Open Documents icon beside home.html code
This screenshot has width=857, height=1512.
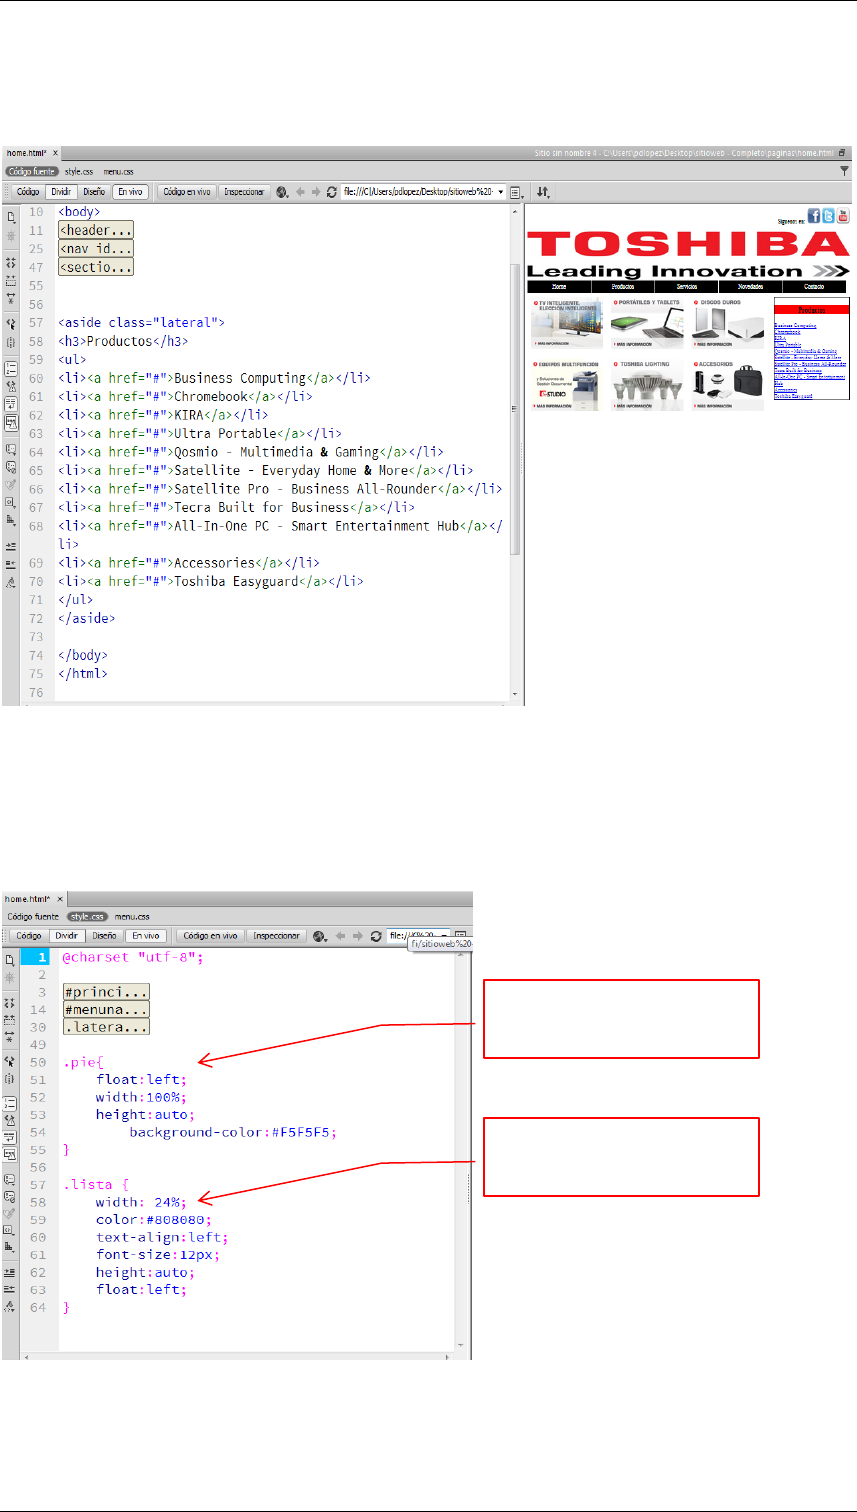(x=11, y=218)
